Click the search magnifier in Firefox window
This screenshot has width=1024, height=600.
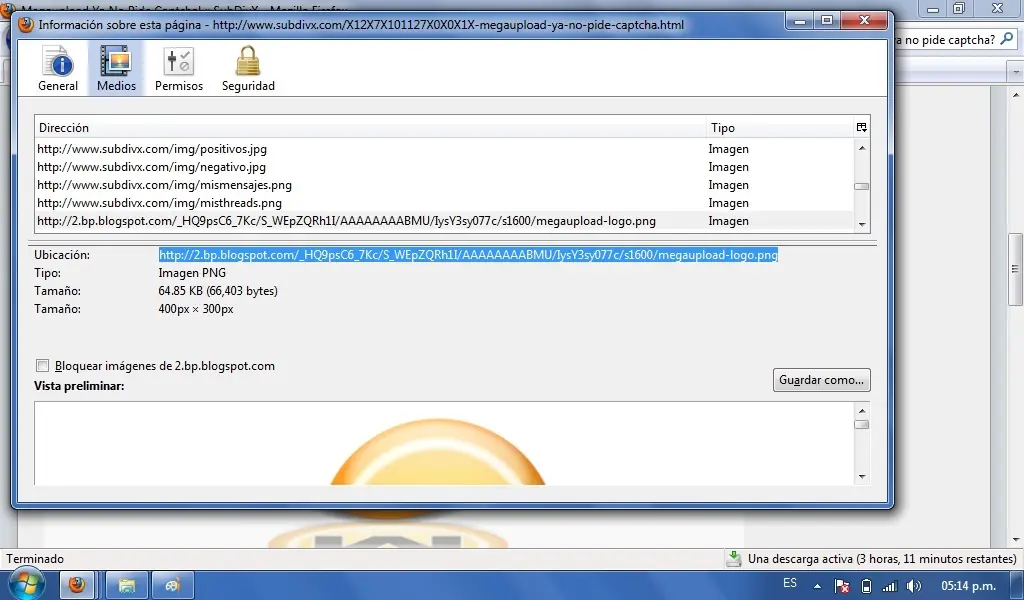coord(1007,39)
